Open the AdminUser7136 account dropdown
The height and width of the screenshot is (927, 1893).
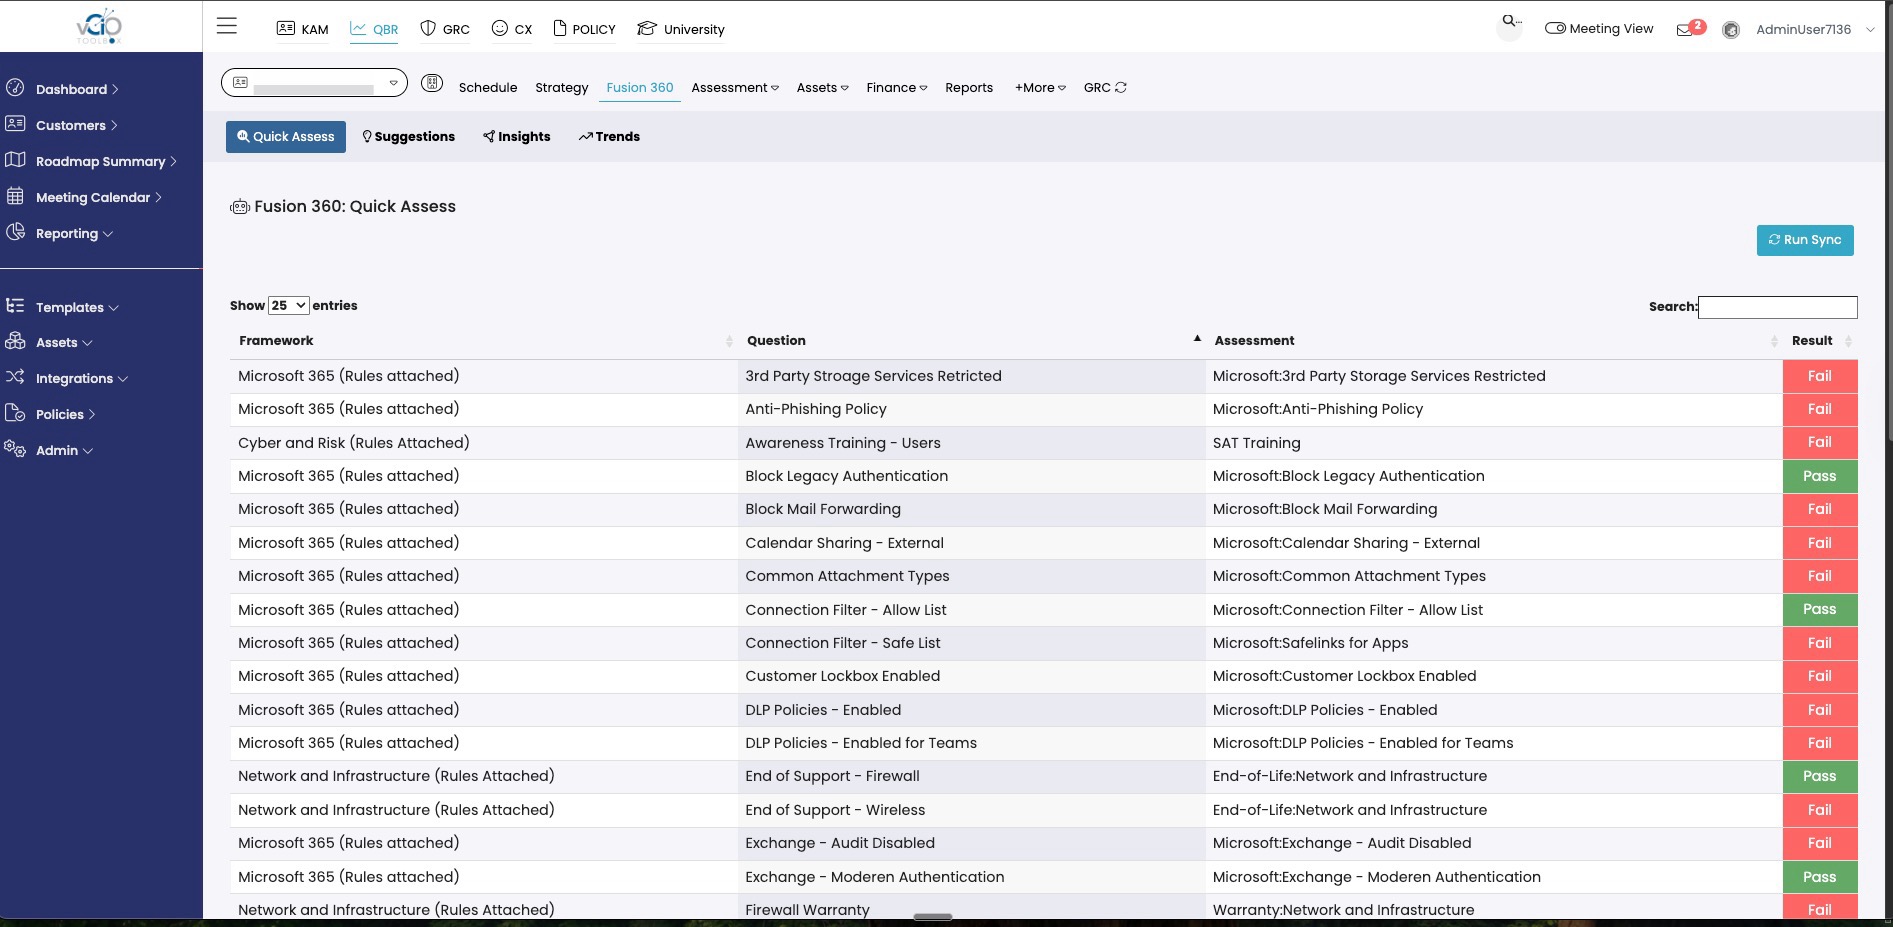[x=1814, y=29]
